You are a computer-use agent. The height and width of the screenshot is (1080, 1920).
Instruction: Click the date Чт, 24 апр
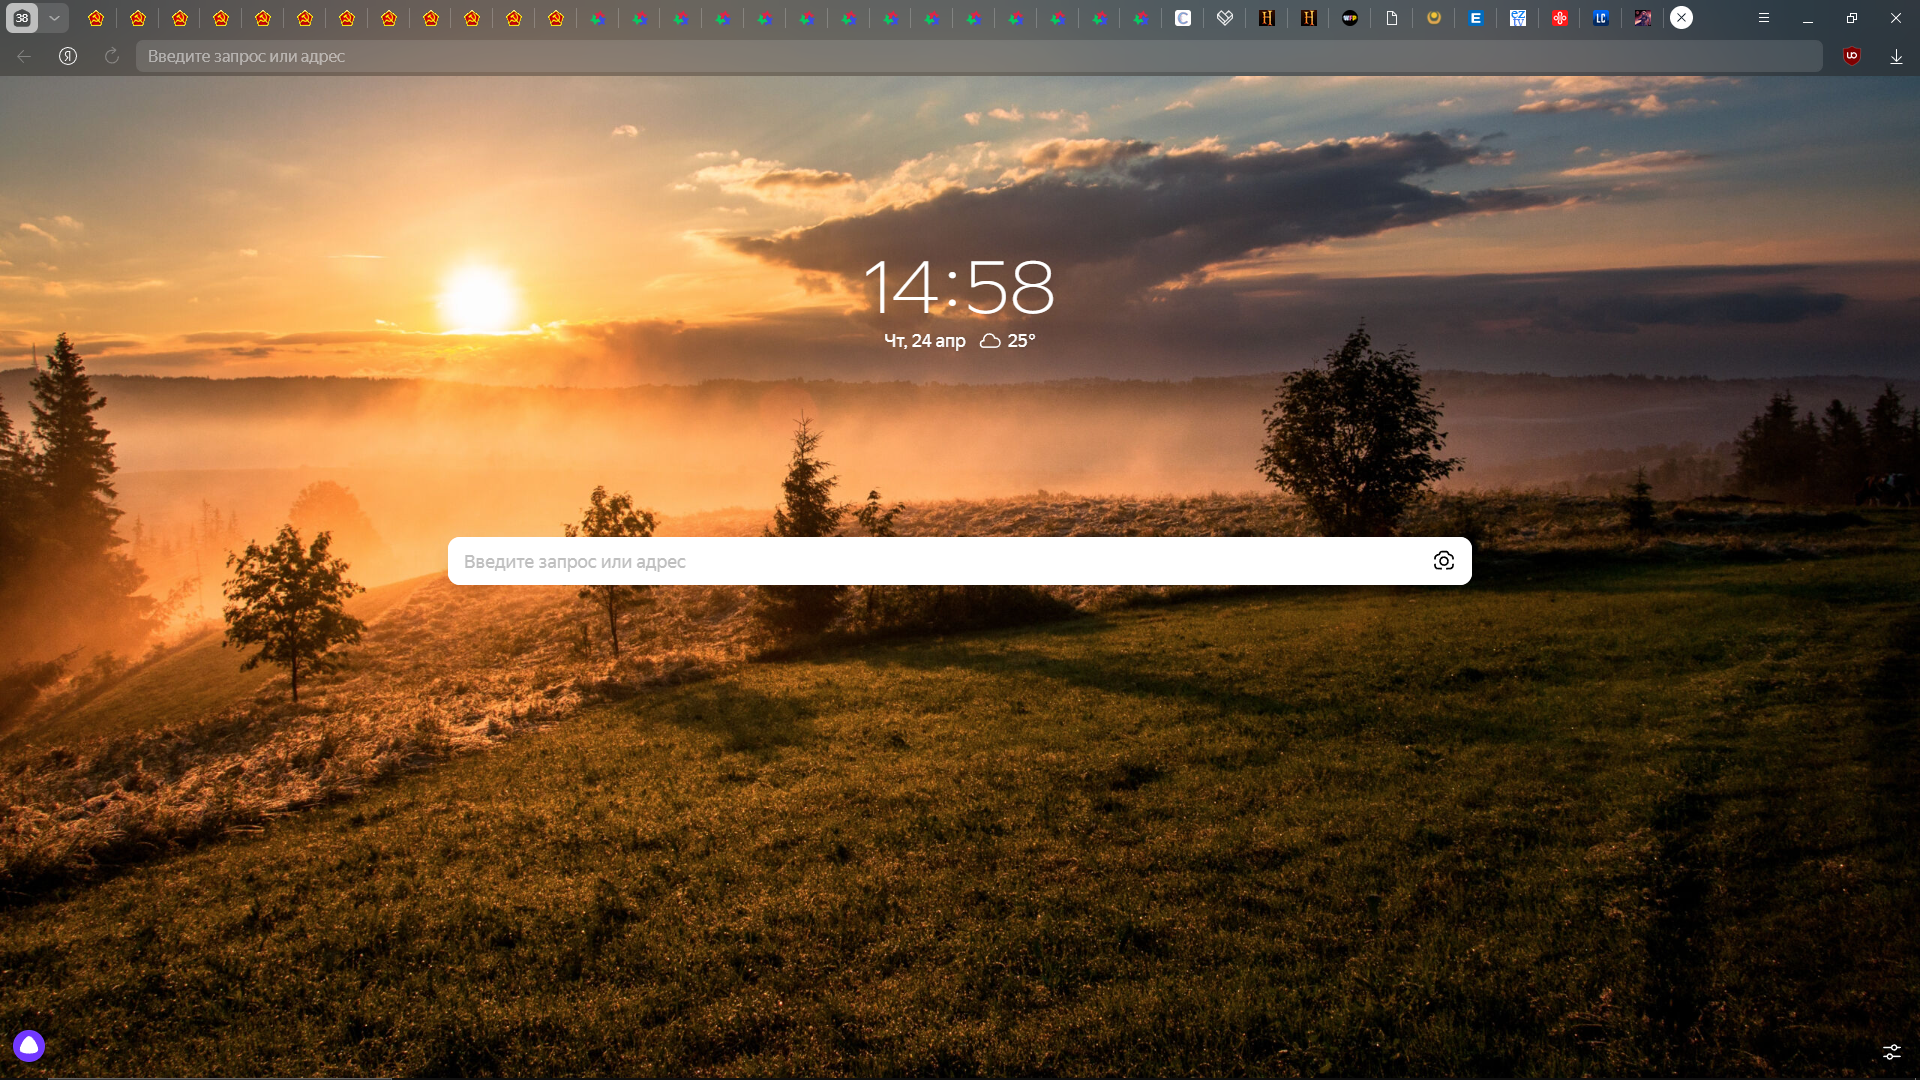pyautogui.click(x=925, y=341)
